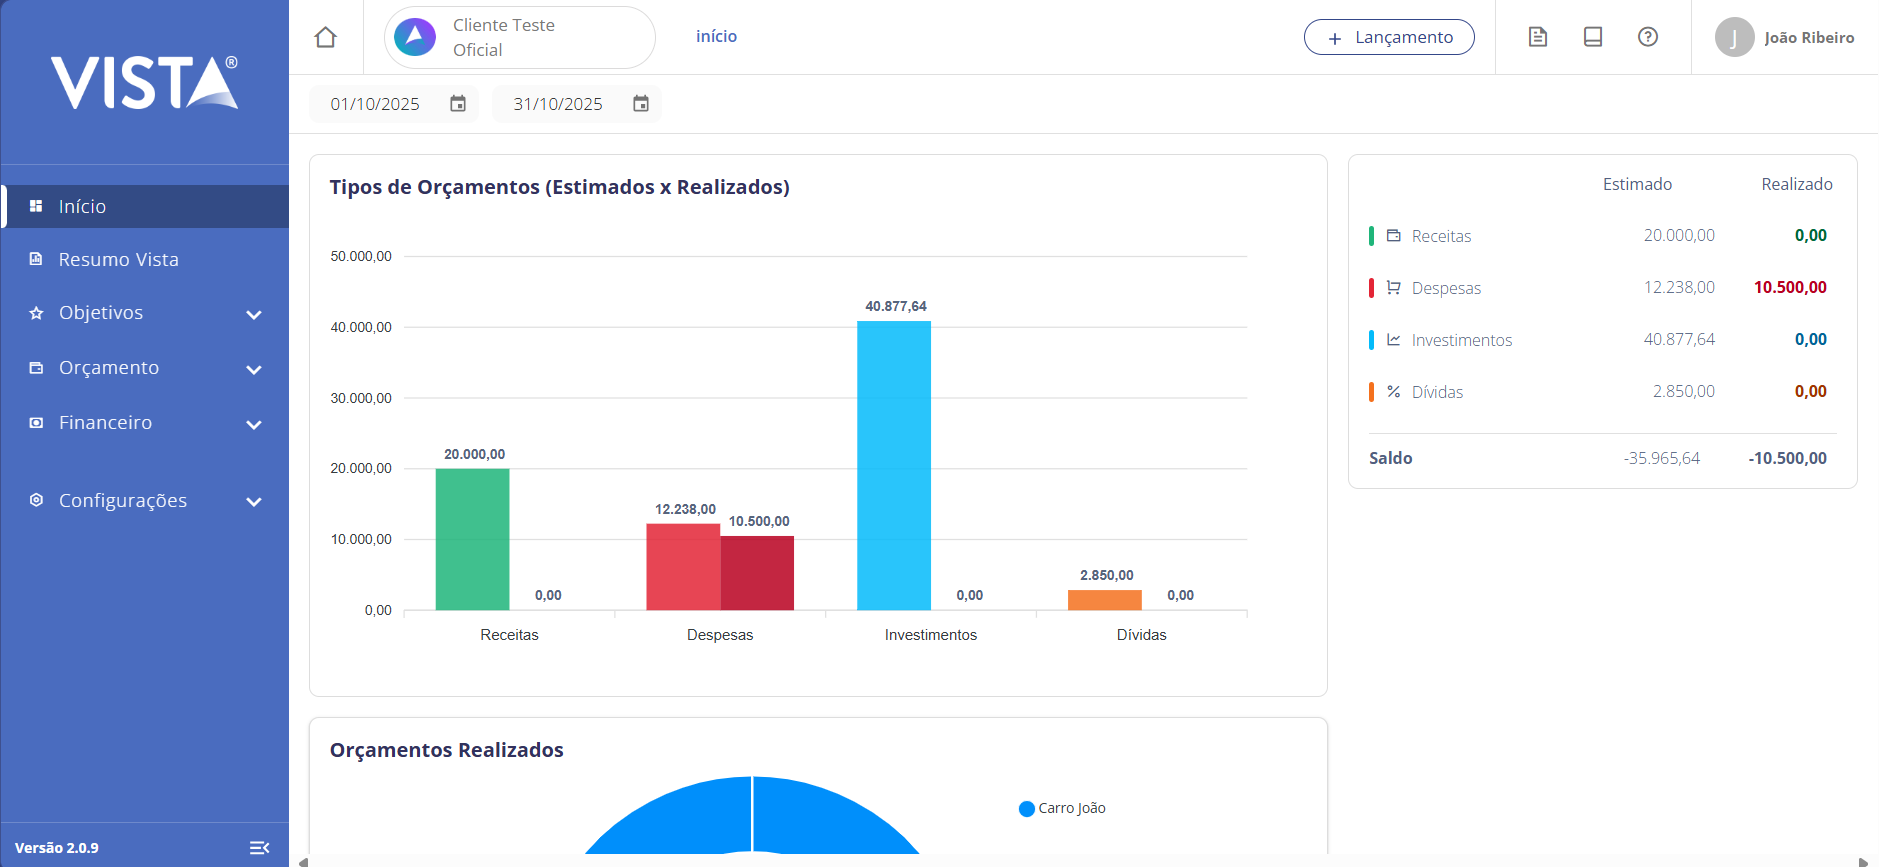Toggle the Carro João legend item
The image size is (1879, 867).
click(1062, 808)
